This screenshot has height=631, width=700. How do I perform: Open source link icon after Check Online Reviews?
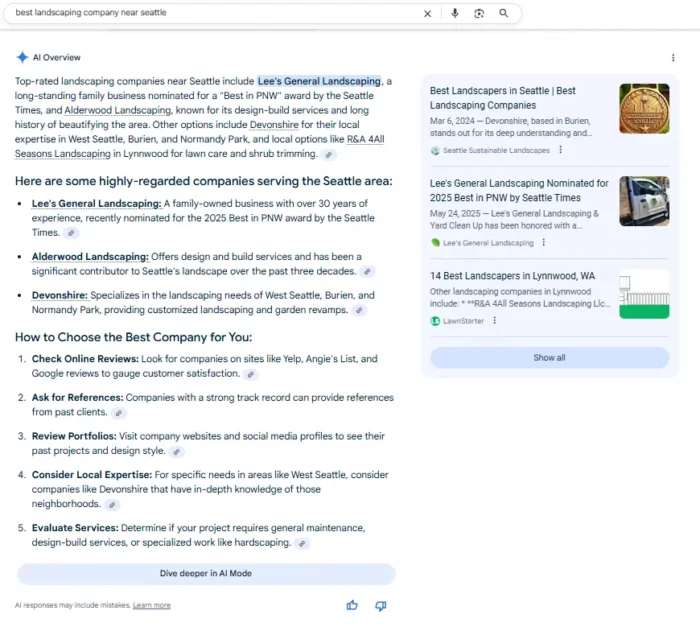coord(251,374)
